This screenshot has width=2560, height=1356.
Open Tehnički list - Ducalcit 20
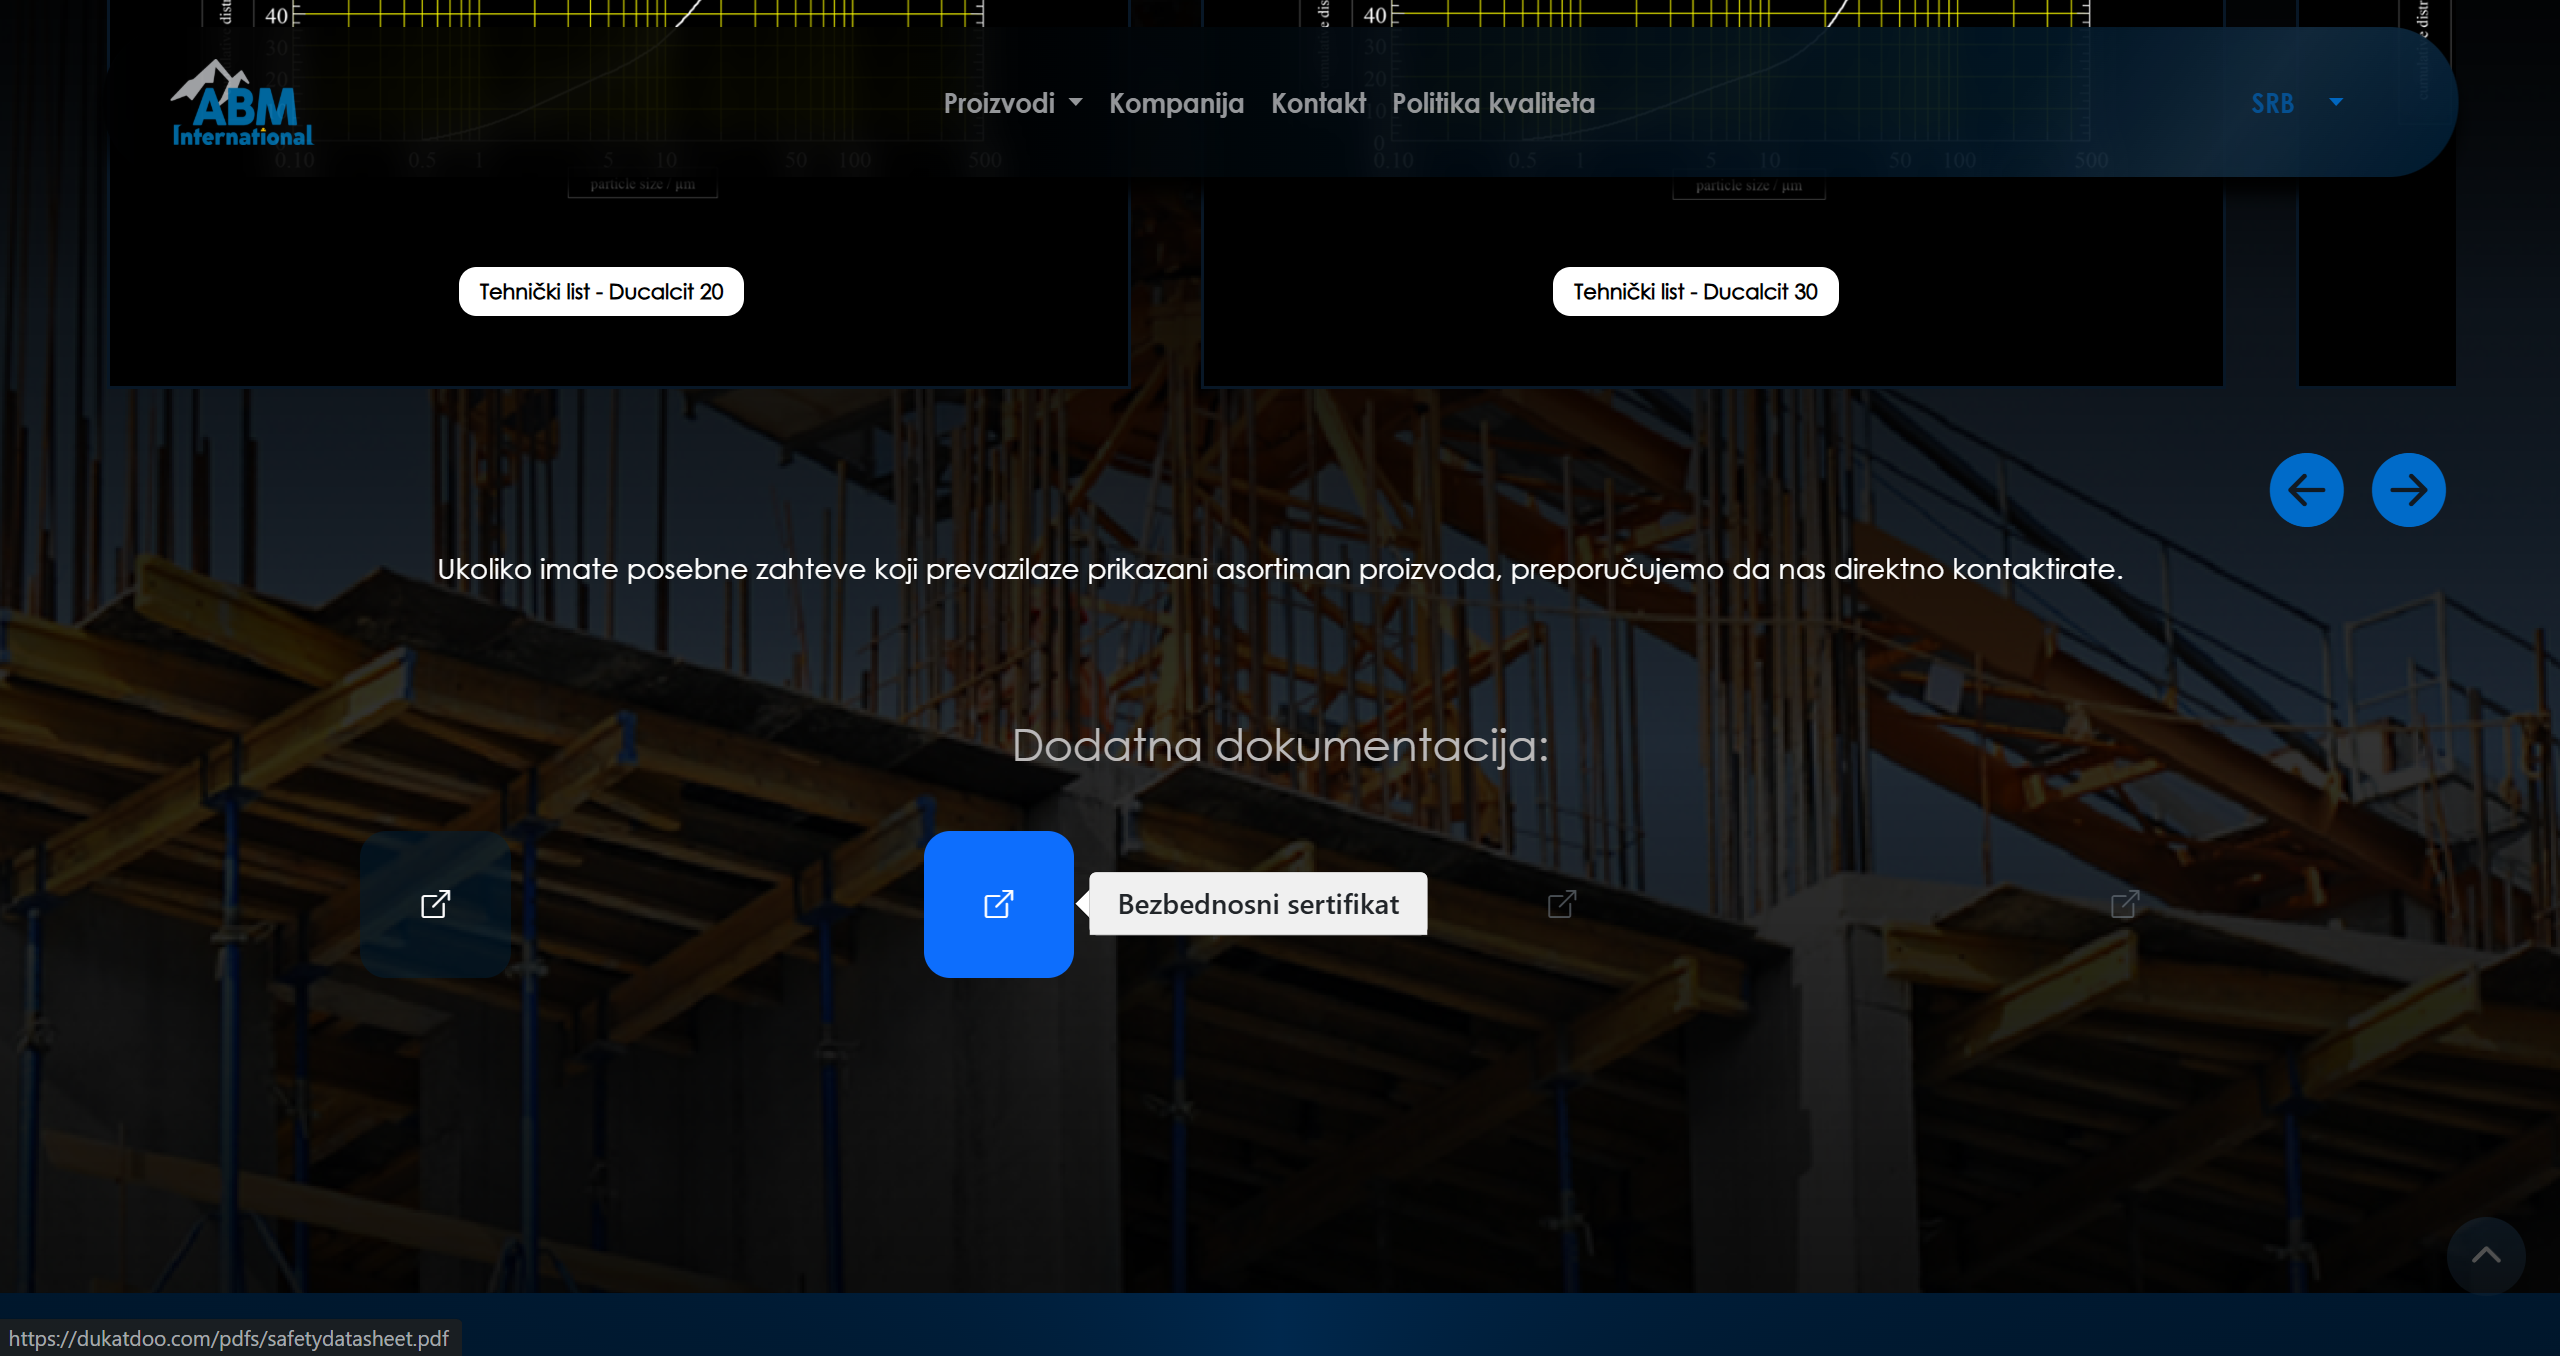point(601,292)
